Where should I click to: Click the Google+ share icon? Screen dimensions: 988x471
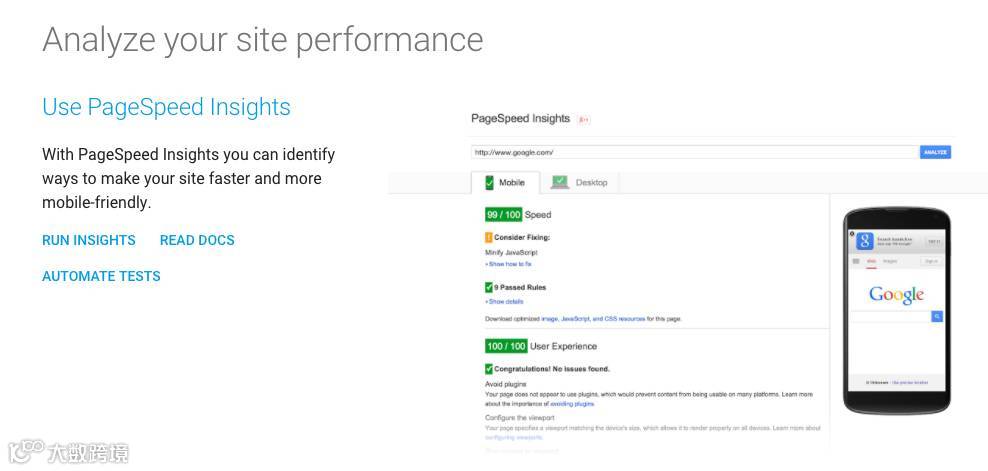click(x=584, y=119)
